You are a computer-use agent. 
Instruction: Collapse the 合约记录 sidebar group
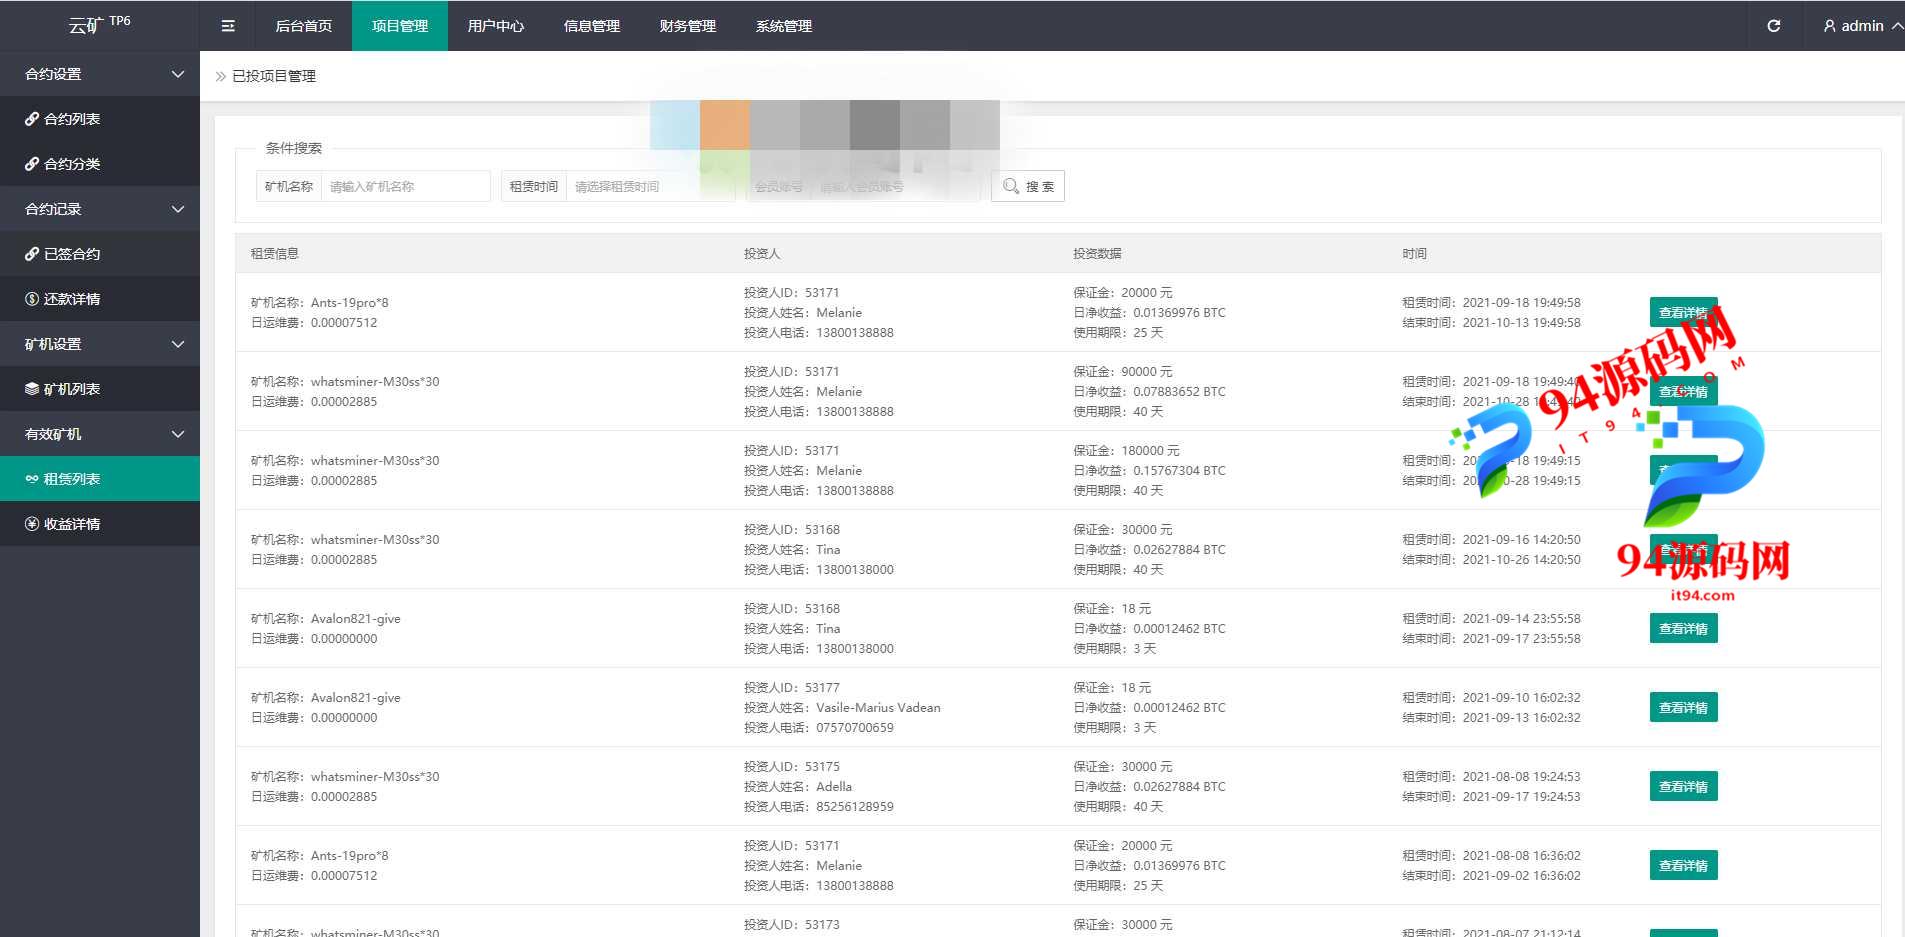(x=100, y=209)
